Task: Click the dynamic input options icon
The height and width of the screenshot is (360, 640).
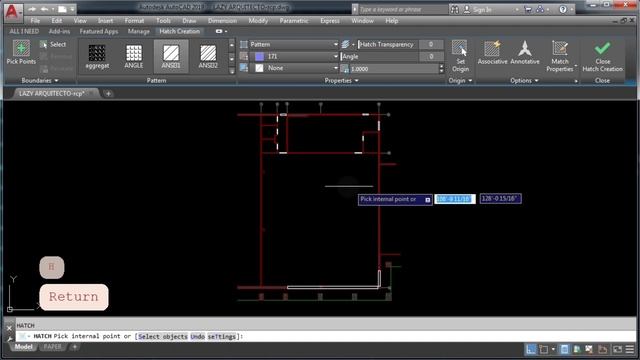Action: coord(427,200)
